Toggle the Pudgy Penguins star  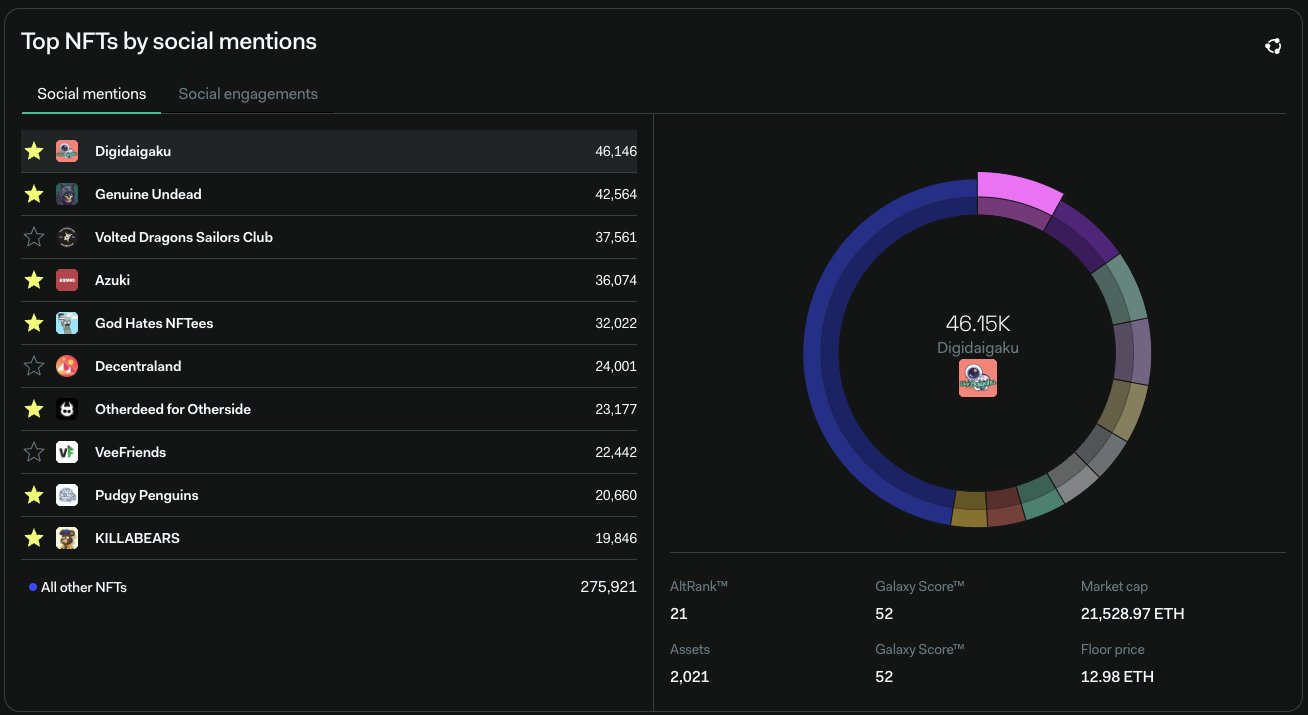click(x=34, y=495)
